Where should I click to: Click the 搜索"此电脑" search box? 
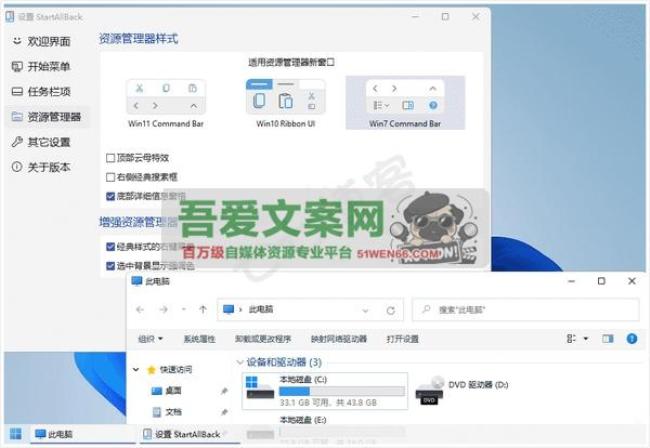click(526, 310)
